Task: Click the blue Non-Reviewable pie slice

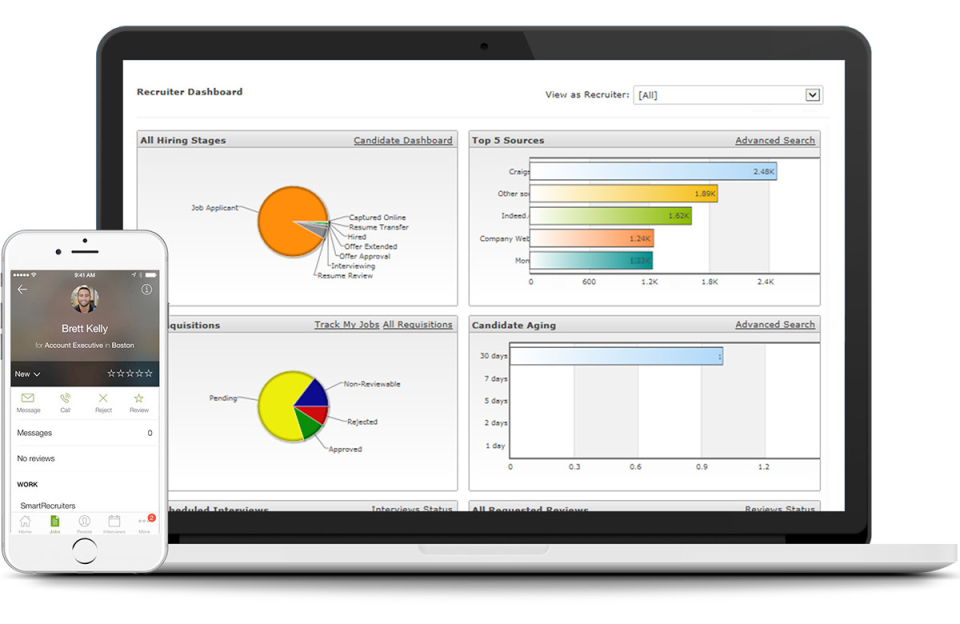Action: (x=314, y=396)
